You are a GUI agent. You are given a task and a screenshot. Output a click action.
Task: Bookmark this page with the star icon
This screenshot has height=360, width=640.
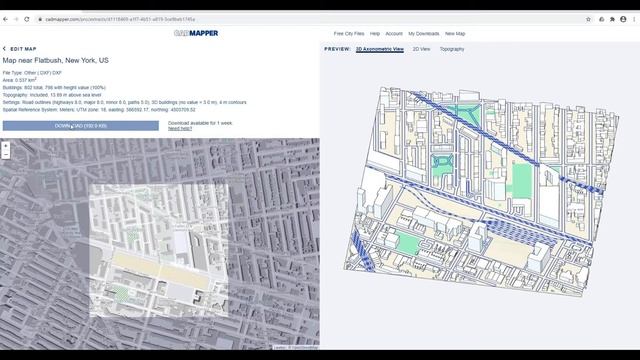click(588, 19)
